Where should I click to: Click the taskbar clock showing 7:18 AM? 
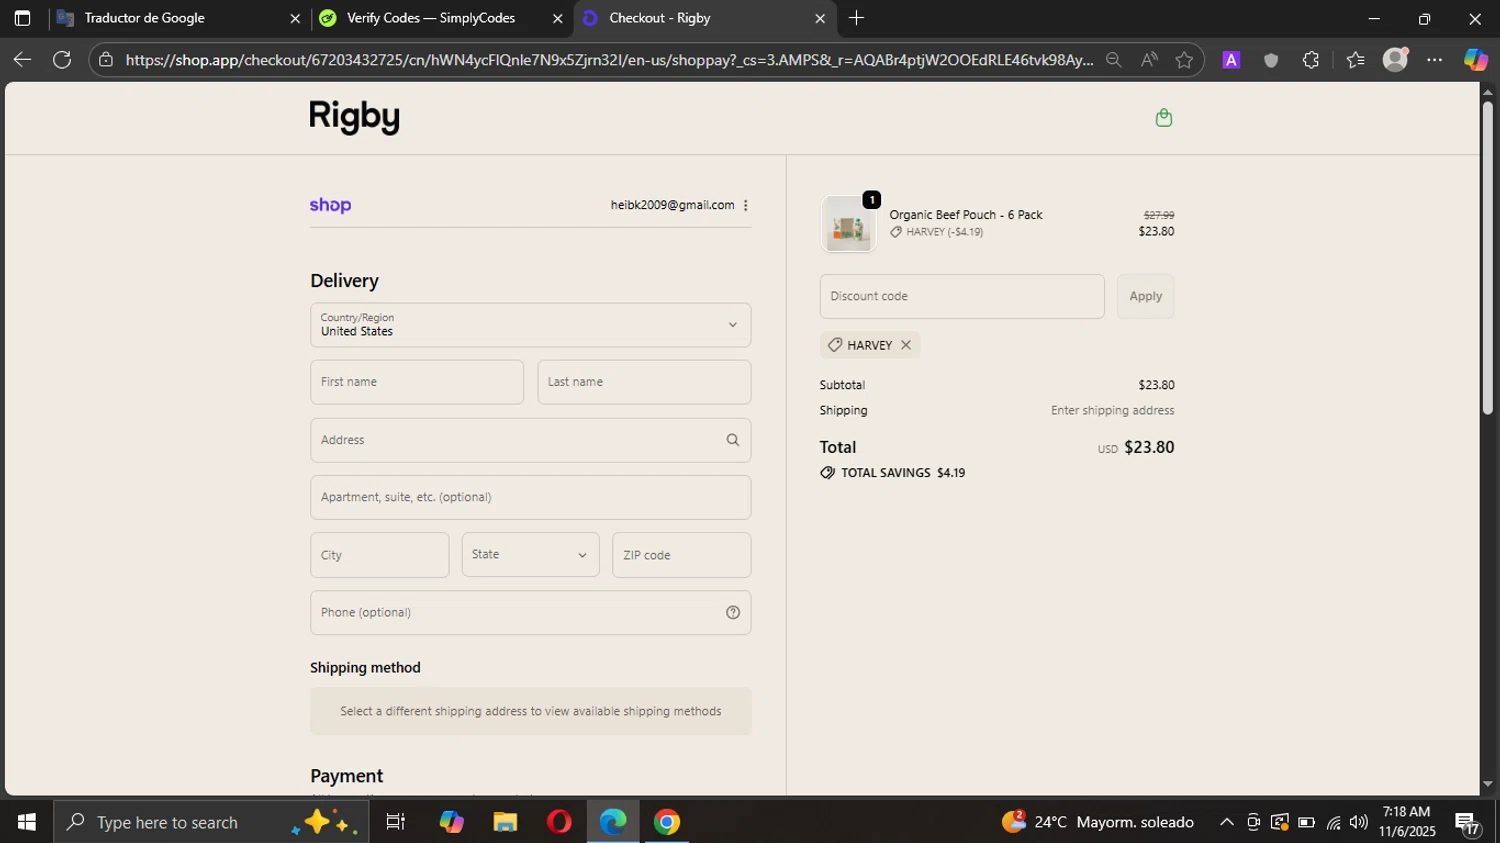pos(1407,822)
